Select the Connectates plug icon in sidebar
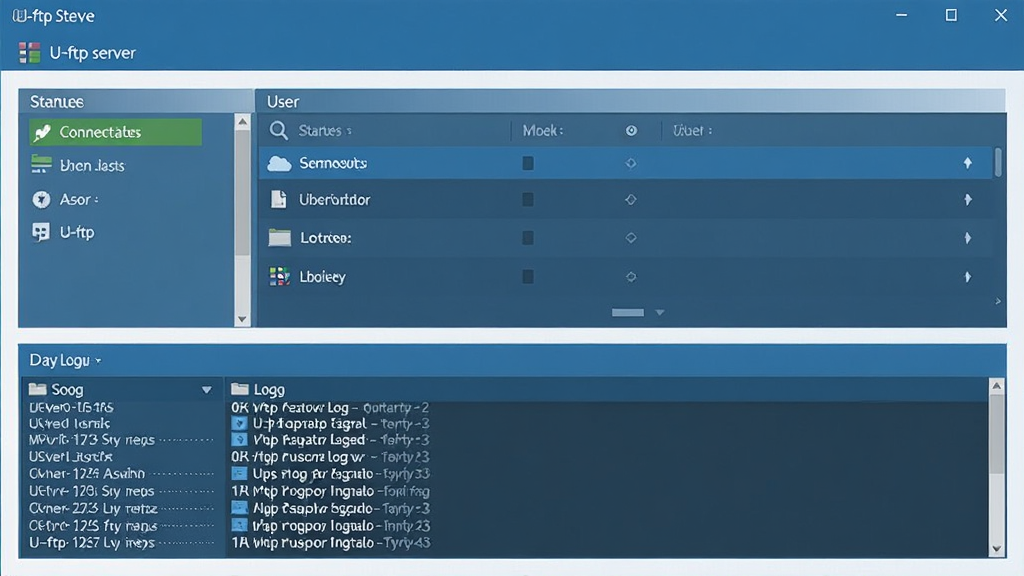 (42, 133)
